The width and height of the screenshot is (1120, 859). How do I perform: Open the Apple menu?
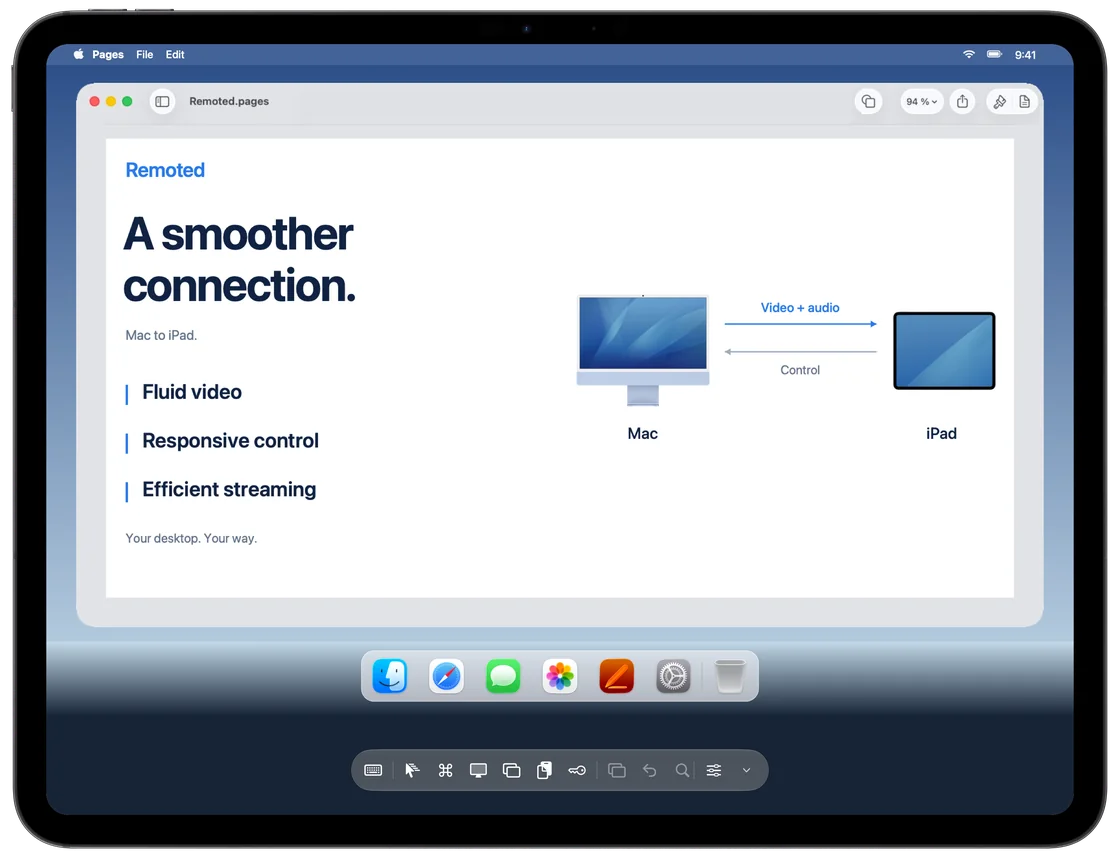point(79,54)
